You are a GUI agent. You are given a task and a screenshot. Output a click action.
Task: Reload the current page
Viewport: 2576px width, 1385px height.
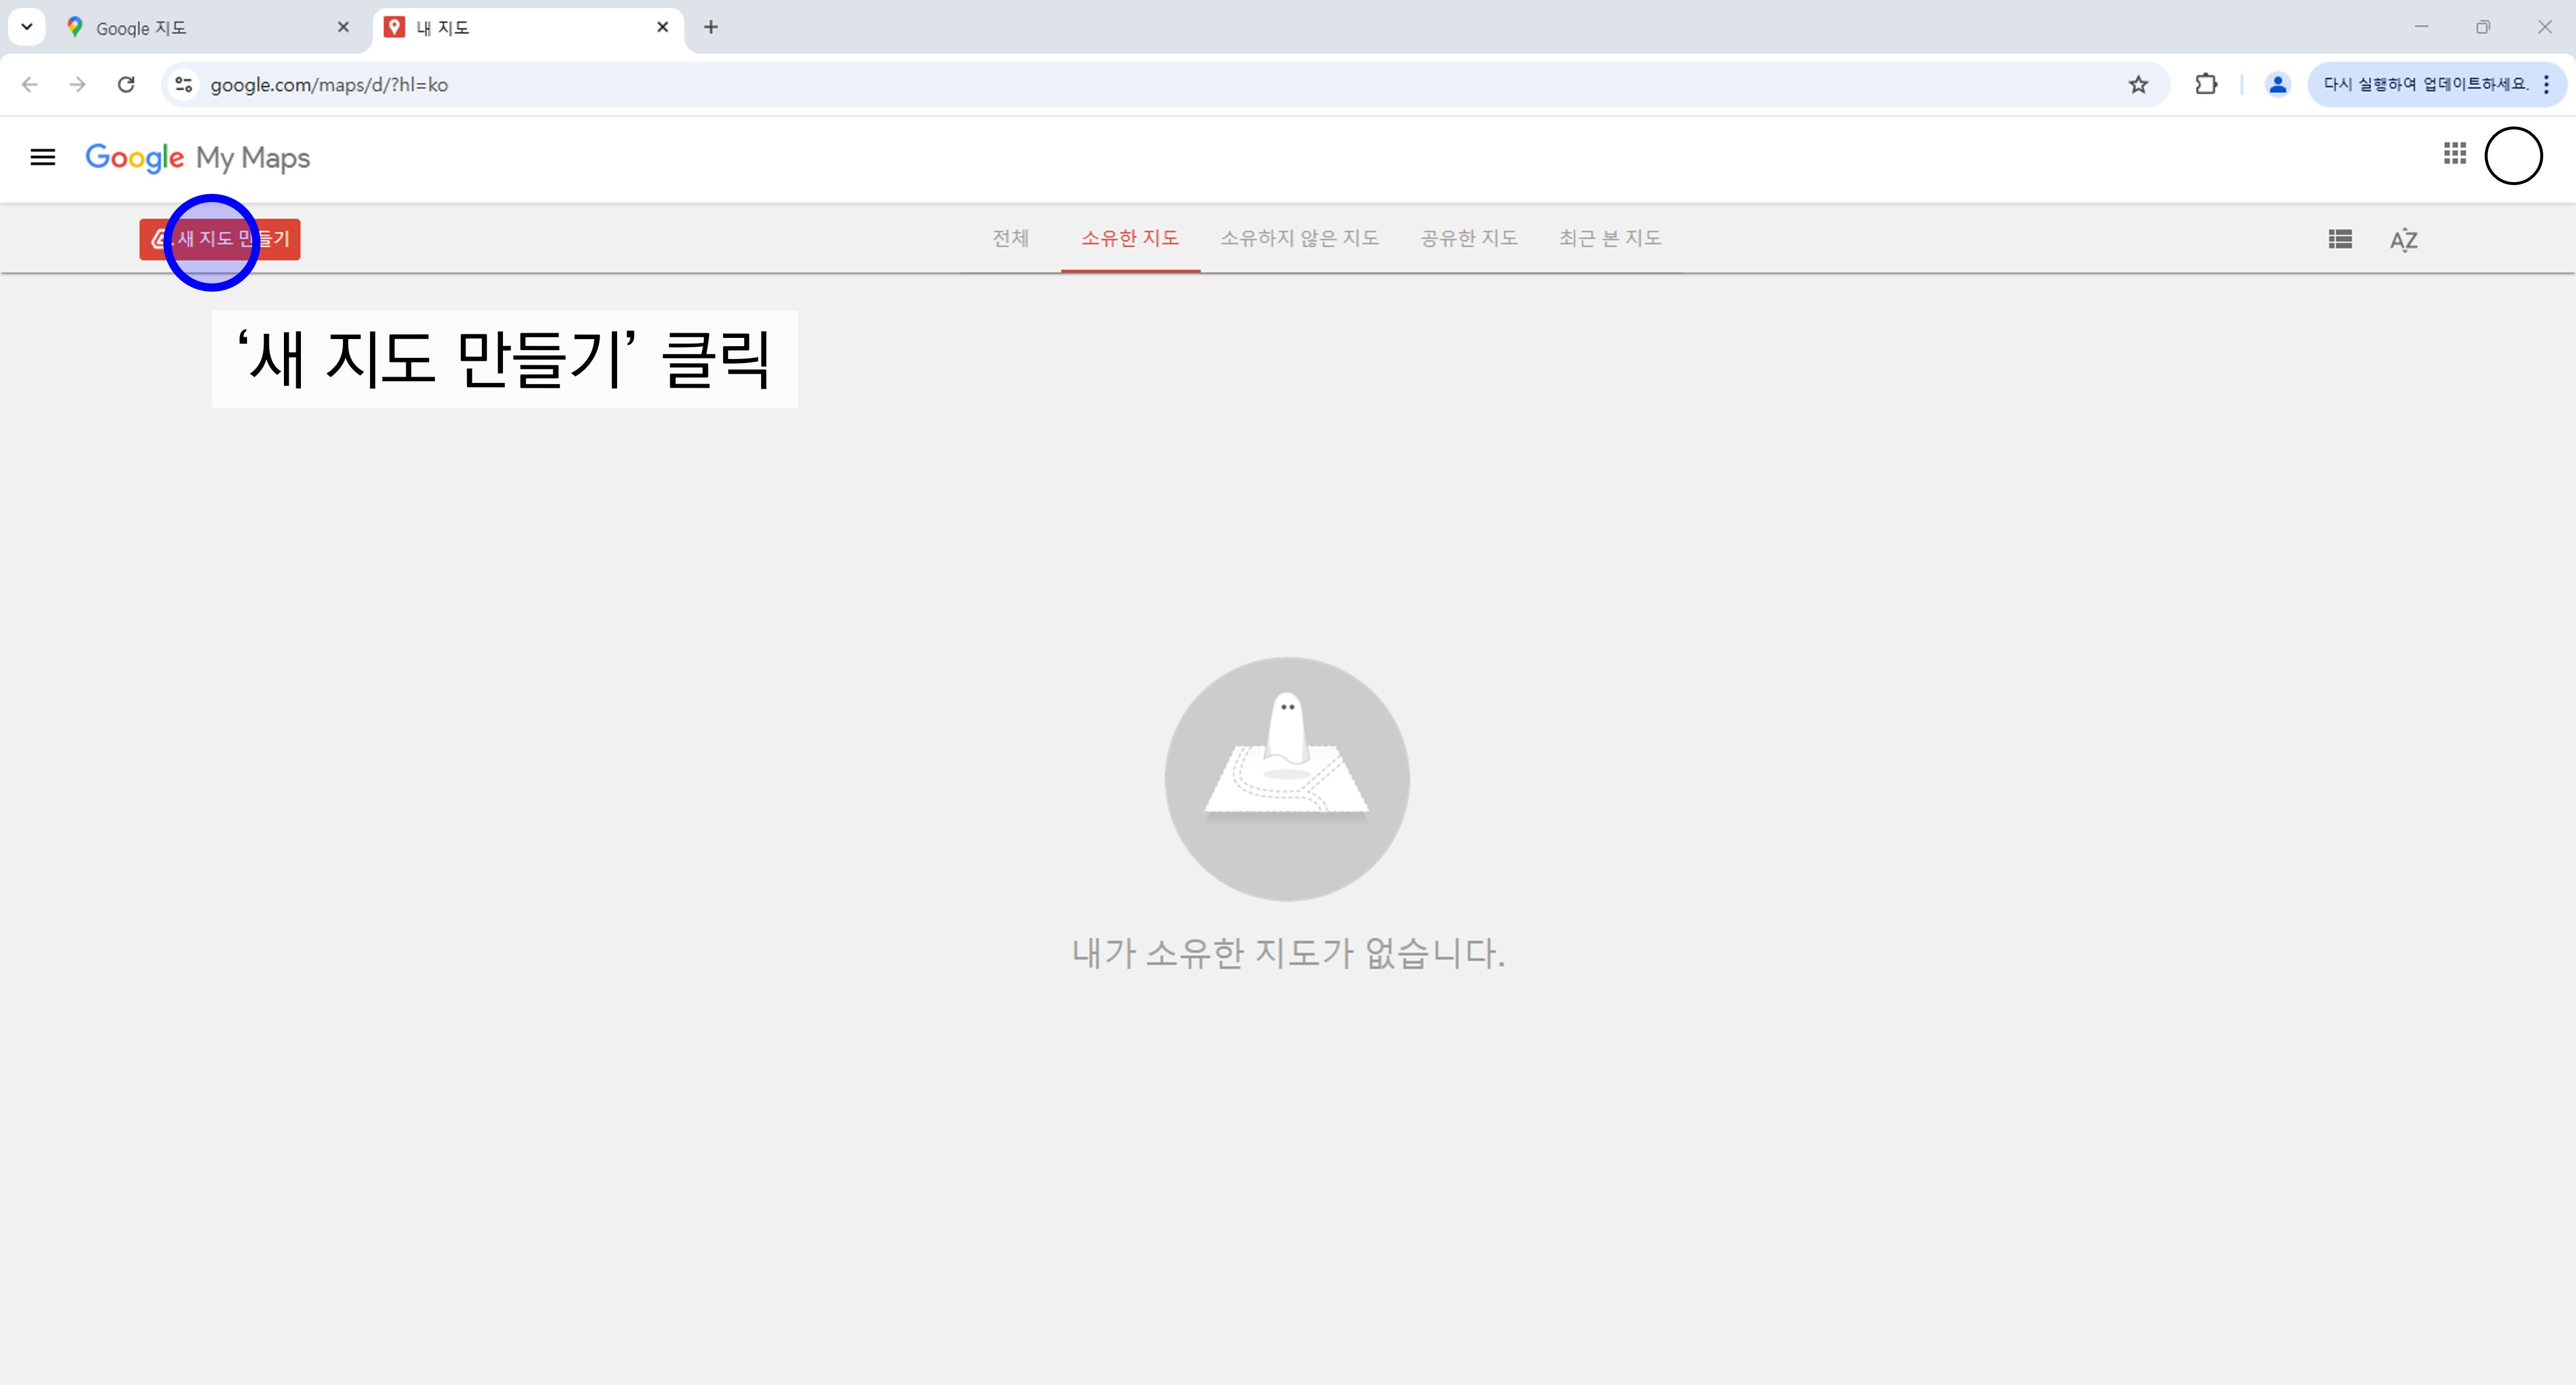click(x=126, y=85)
